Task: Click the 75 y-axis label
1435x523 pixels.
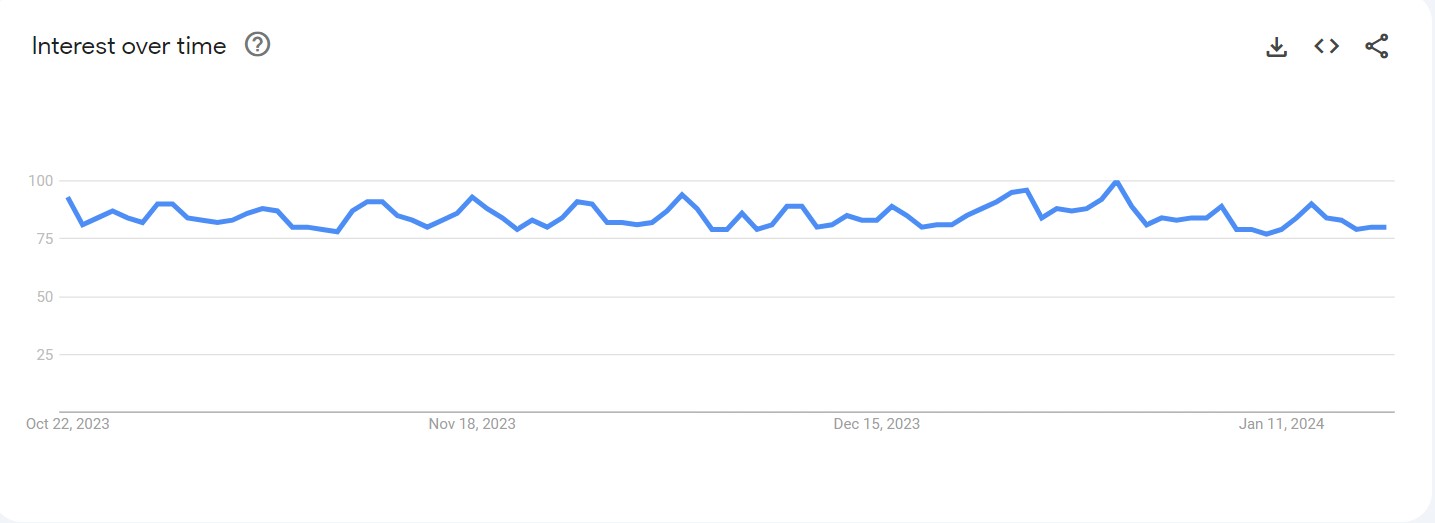Action: tap(43, 239)
